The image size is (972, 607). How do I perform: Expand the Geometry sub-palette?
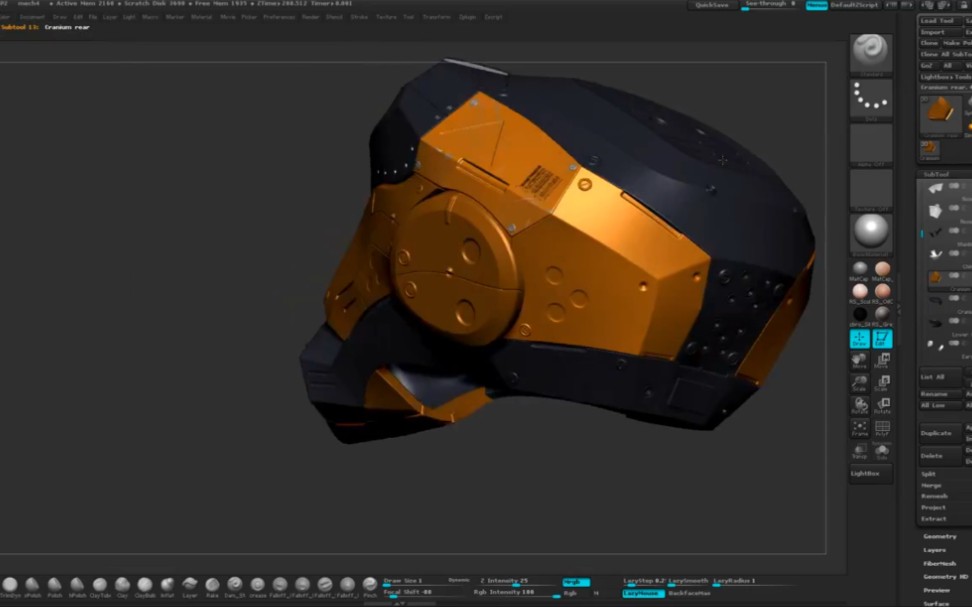(x=940, y=536)
